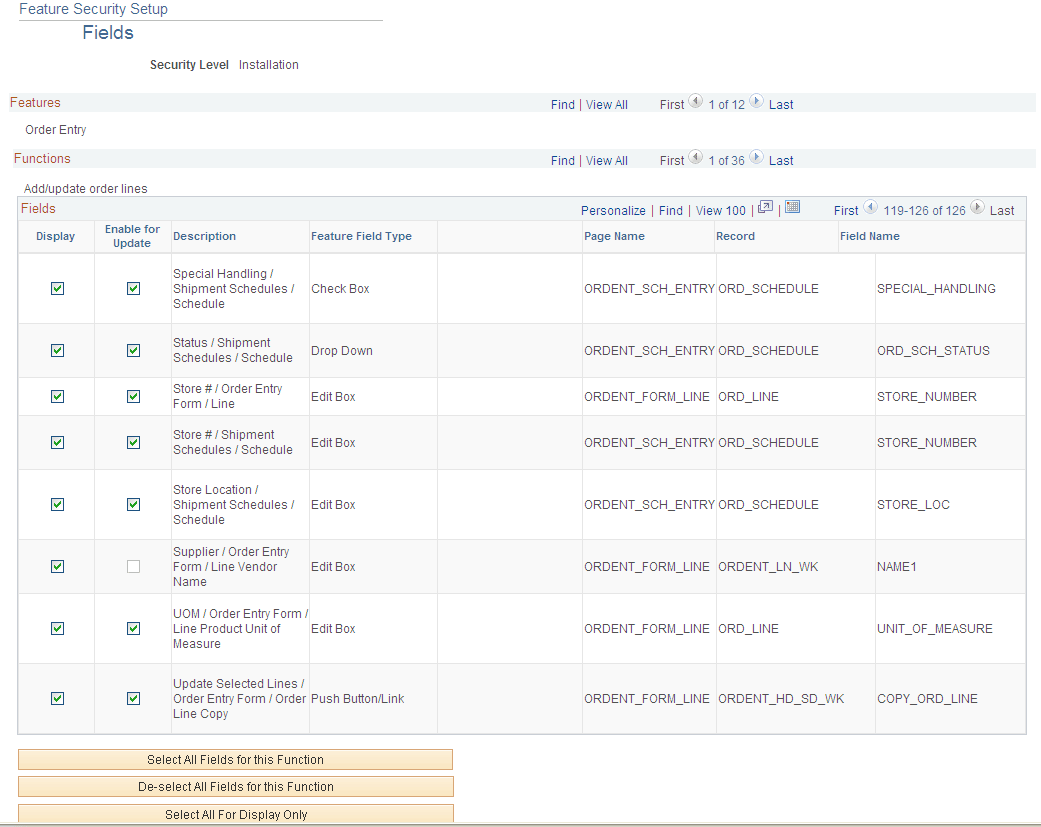Jump to Last feature

click(x=781, y=105)
